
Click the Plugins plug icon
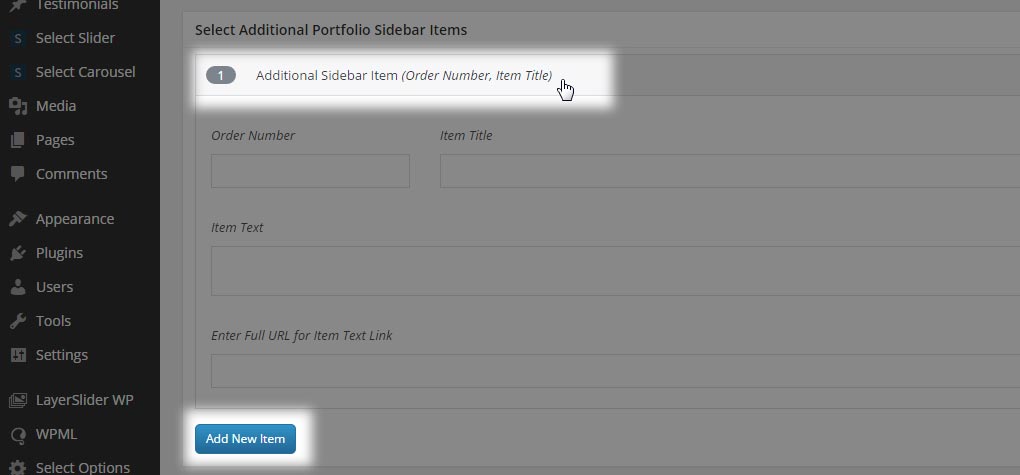[x=17, y=253]
